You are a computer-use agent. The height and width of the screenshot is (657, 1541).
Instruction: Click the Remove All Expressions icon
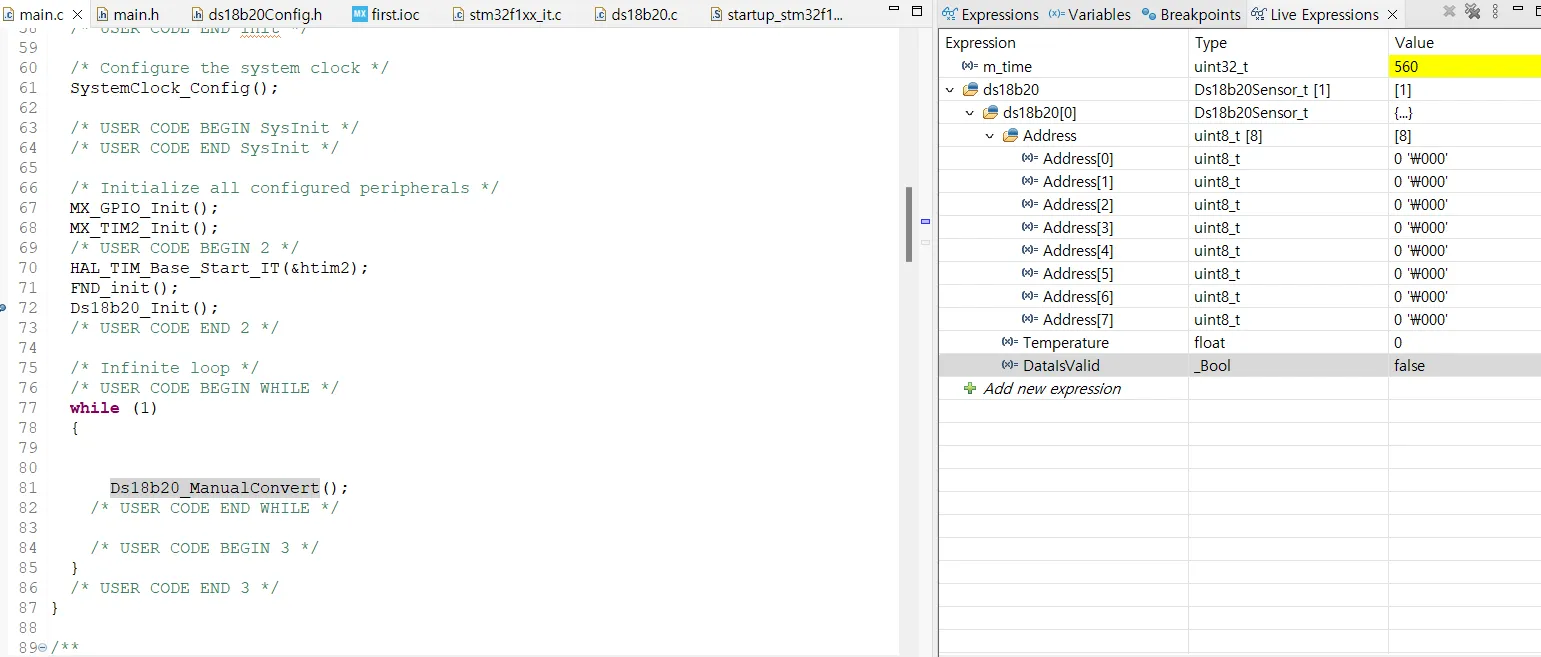click(x=1472, y=12)
